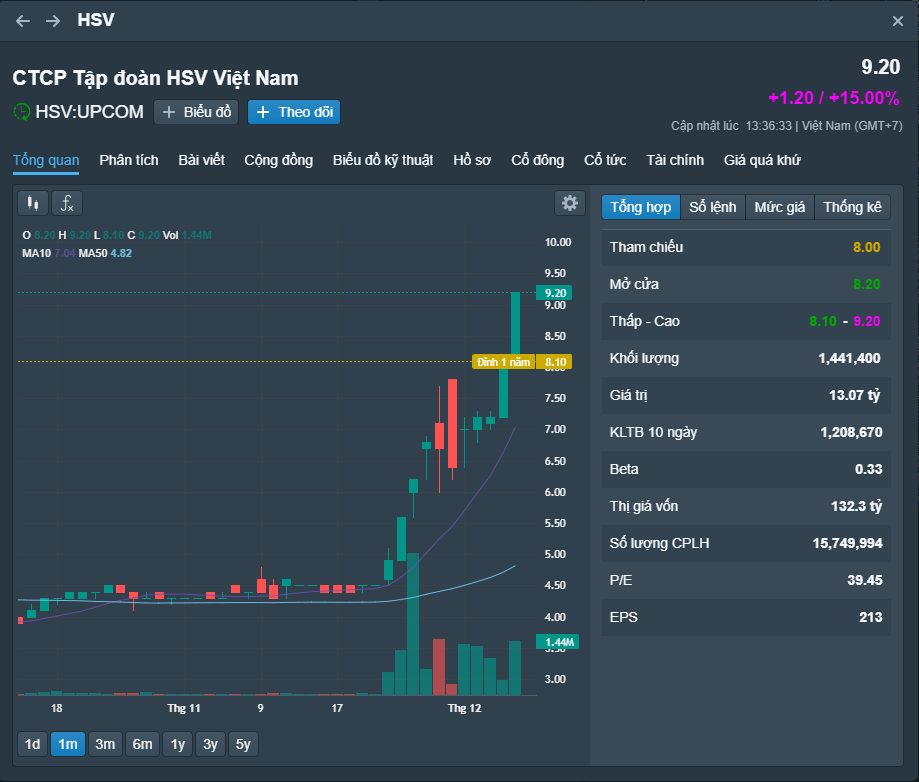Open chart settings gear icon
919x782 pixels.
[570, 203]
